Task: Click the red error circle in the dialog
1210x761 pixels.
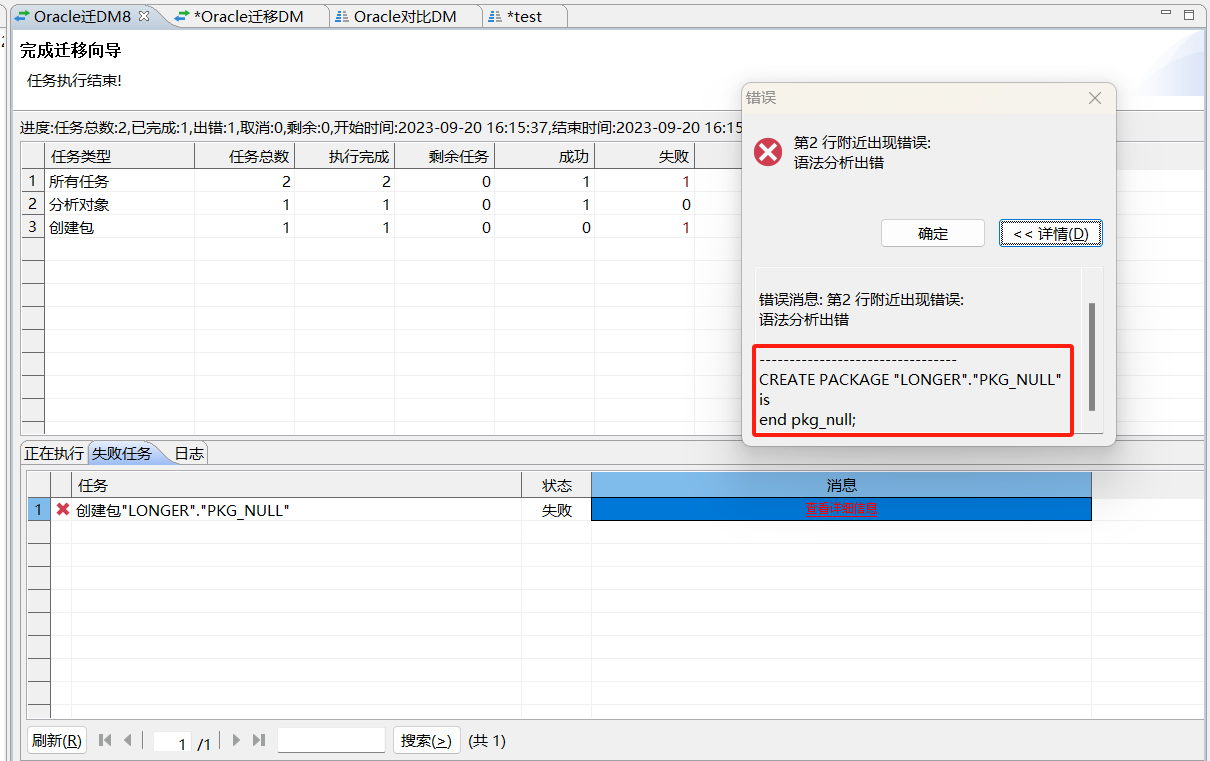Action: pyautogui.click(x=766, y=153)
